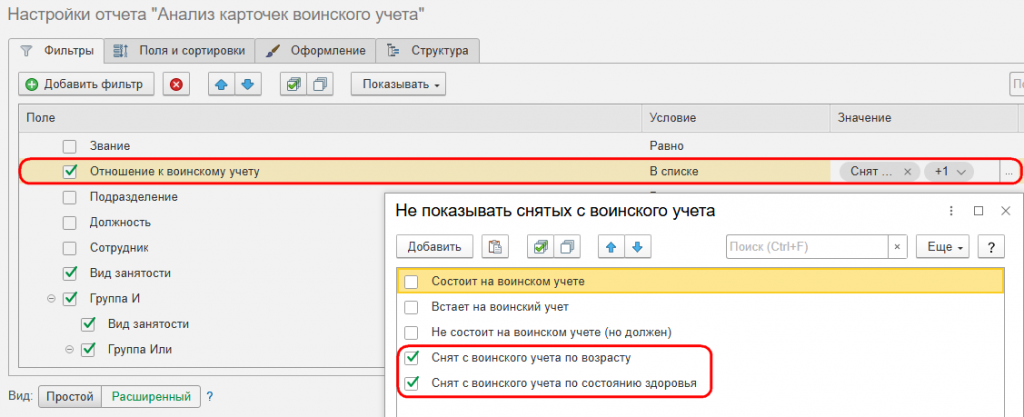Expand the +1 values dropdown

pos(949,172)
